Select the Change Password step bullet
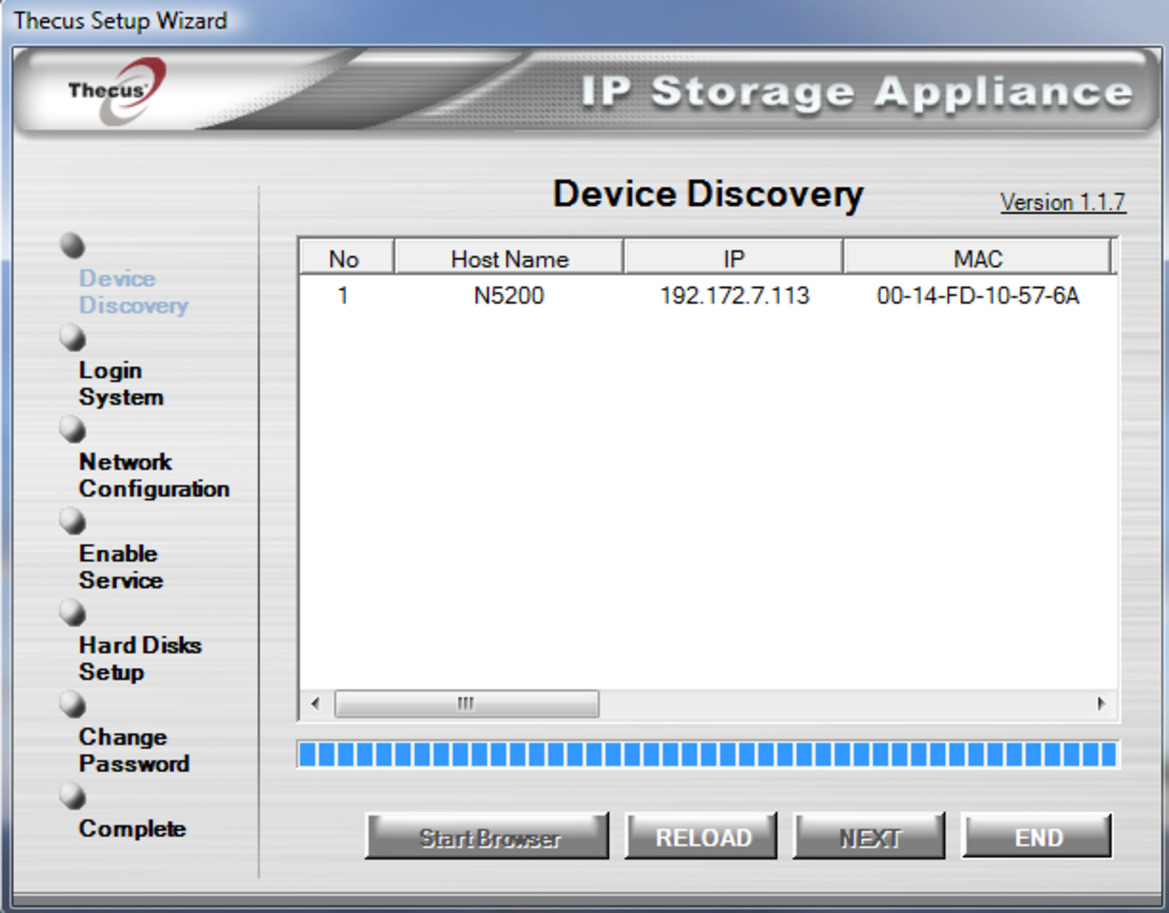Screen dimensions: 1169x913 (71, 705)
